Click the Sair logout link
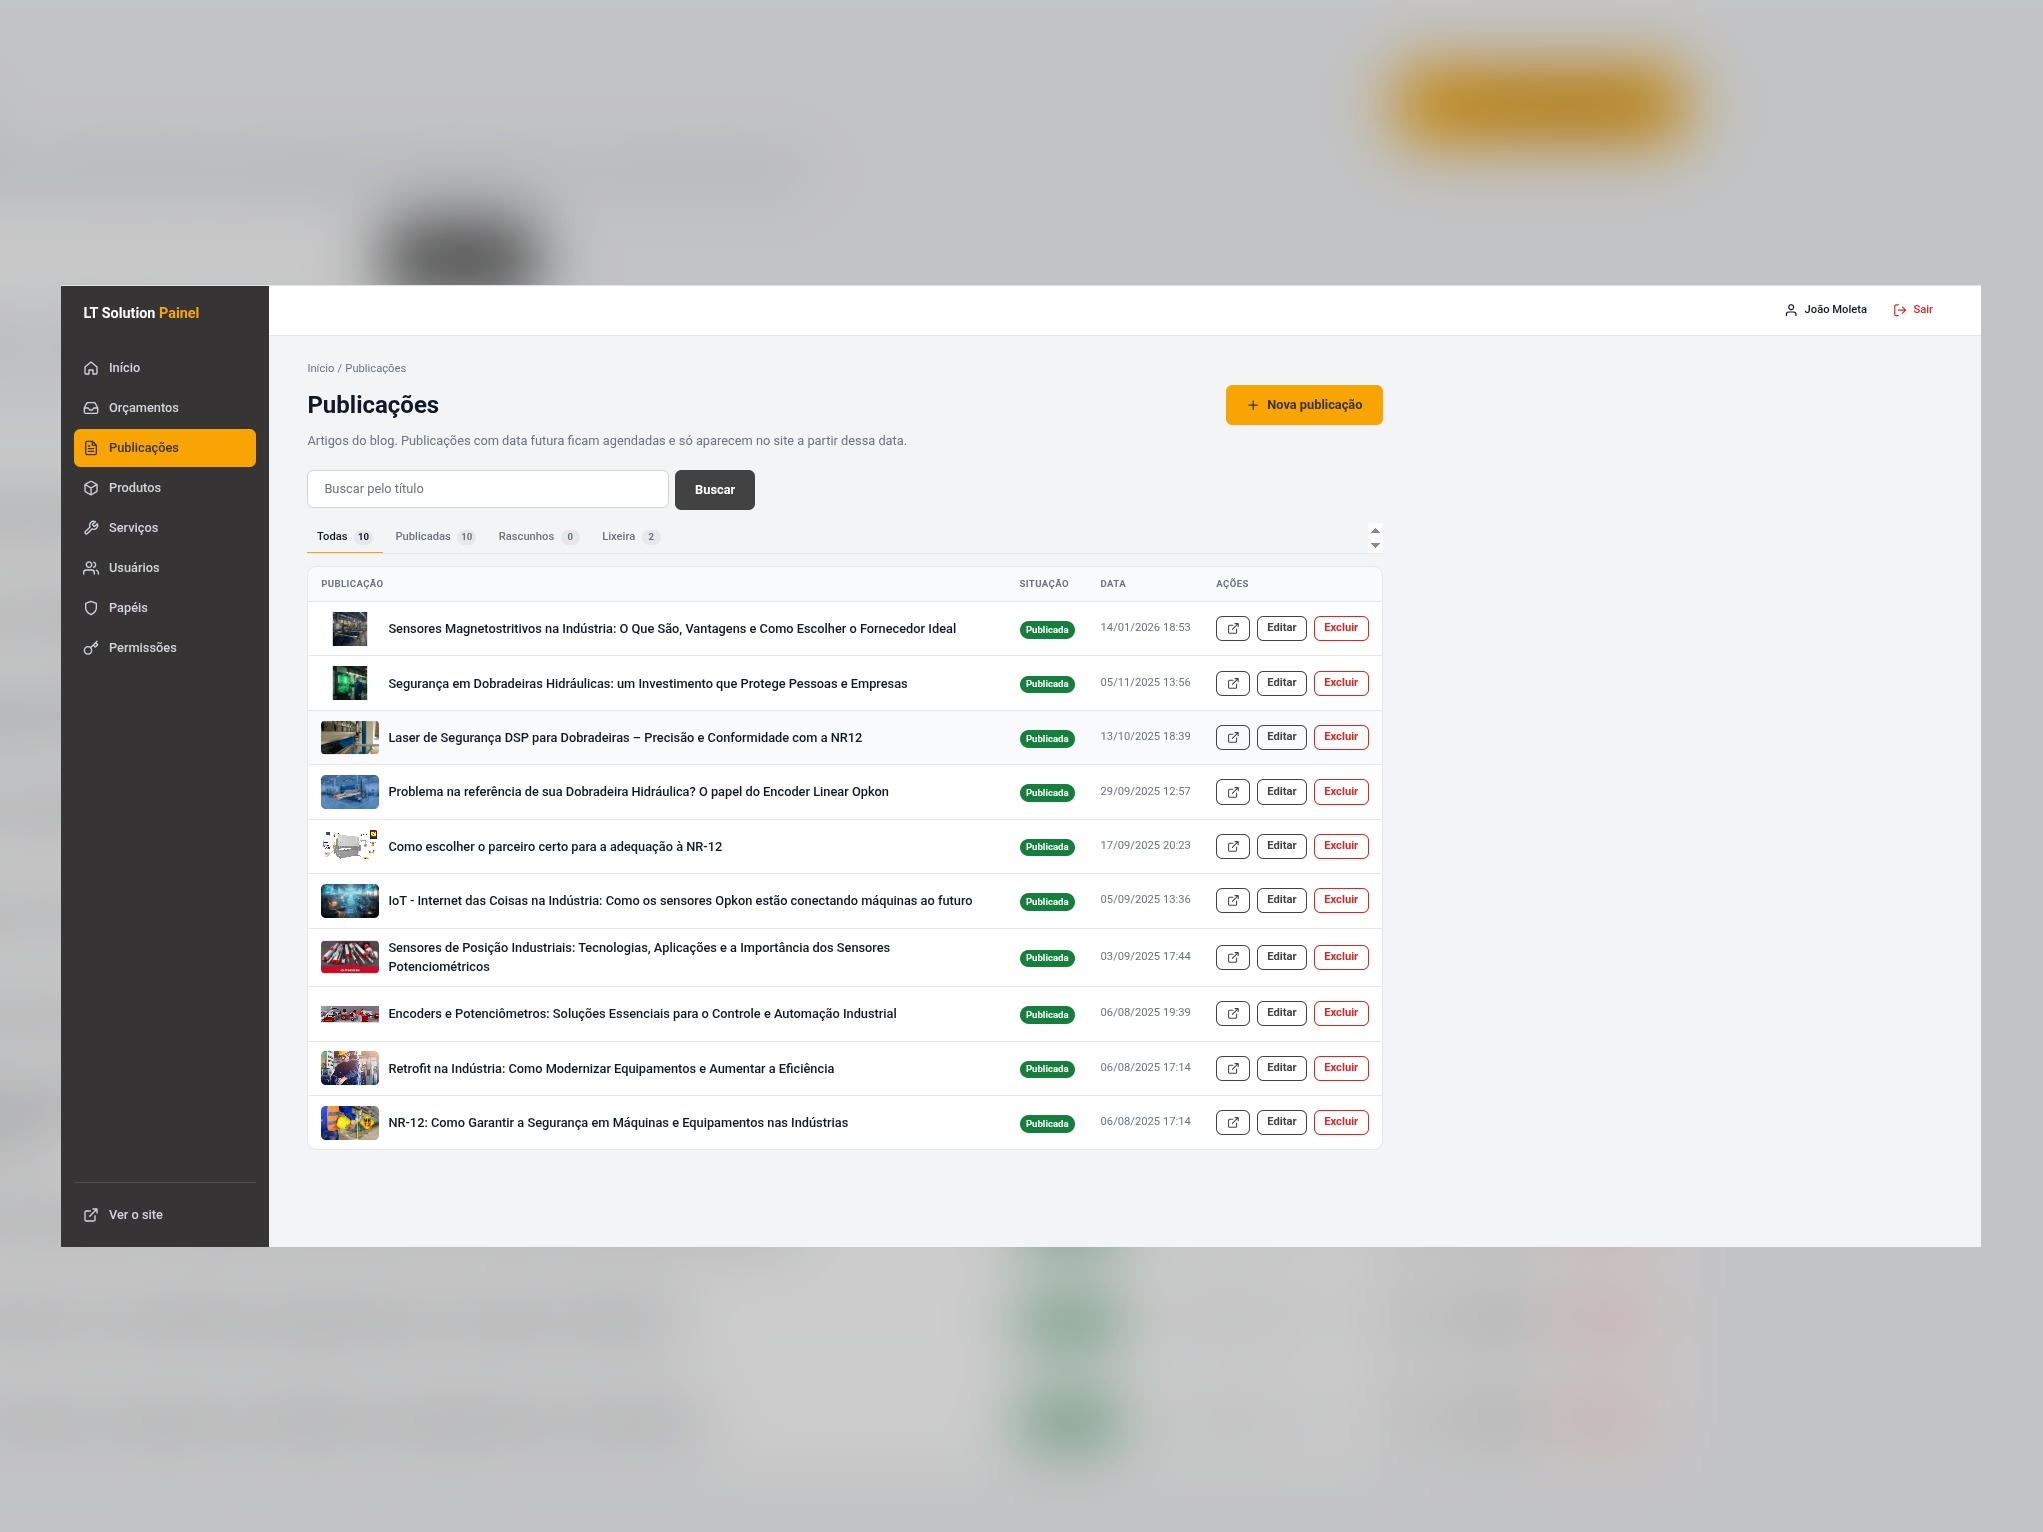This screenshot has width=2043, height=1532. [x=1913, y=310]
